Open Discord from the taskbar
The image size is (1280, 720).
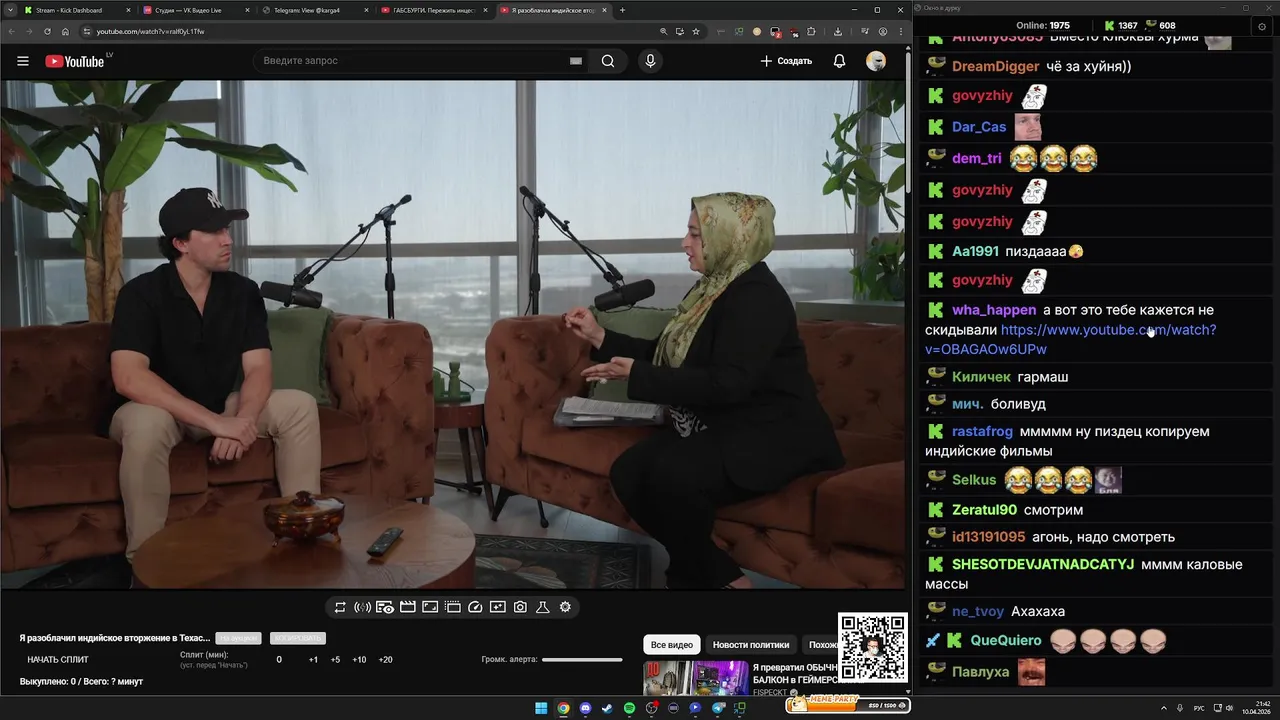[585, 708]
